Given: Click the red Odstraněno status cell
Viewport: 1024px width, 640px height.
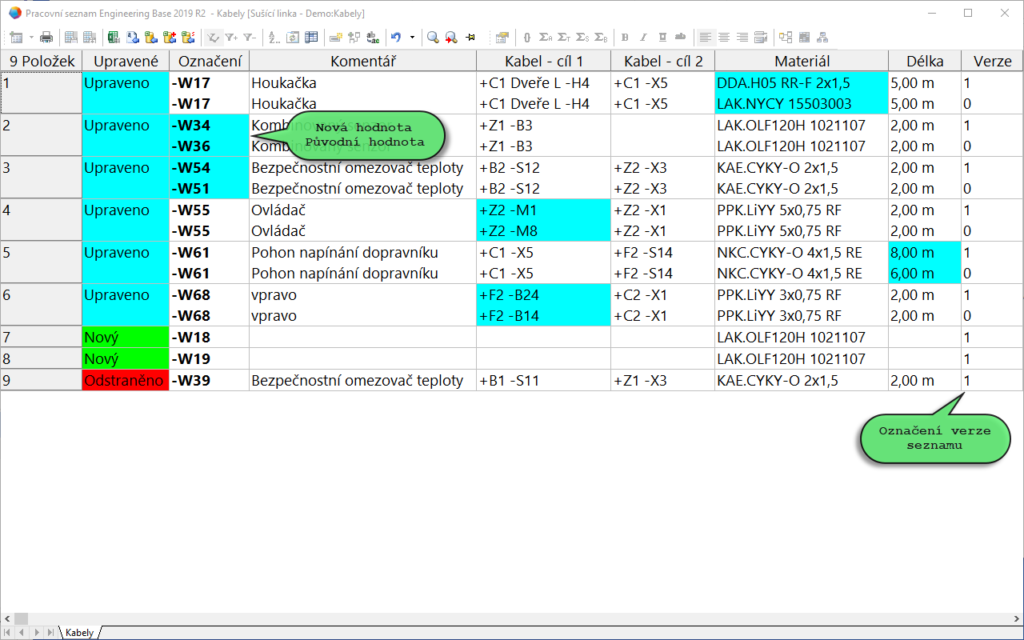Looking at the screenshot, I should tap(125, 380).
